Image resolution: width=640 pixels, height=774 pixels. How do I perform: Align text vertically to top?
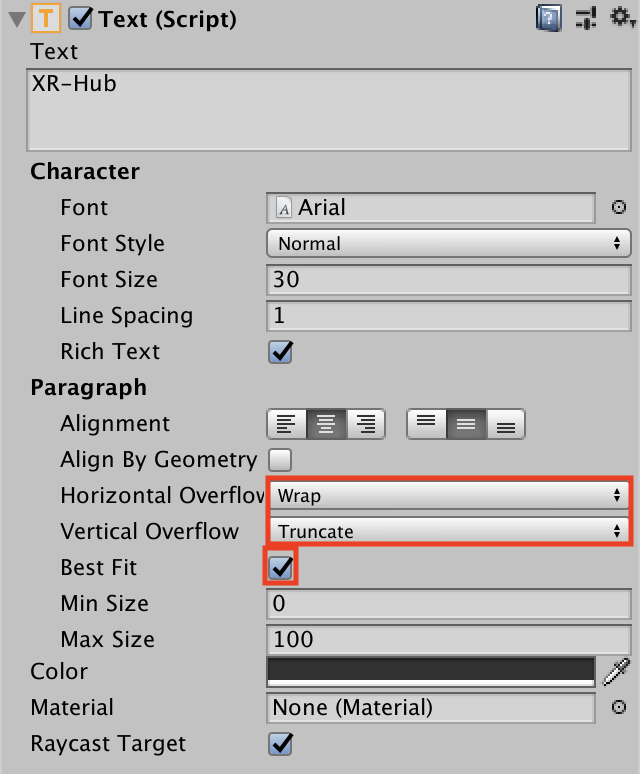coord(426,424)
